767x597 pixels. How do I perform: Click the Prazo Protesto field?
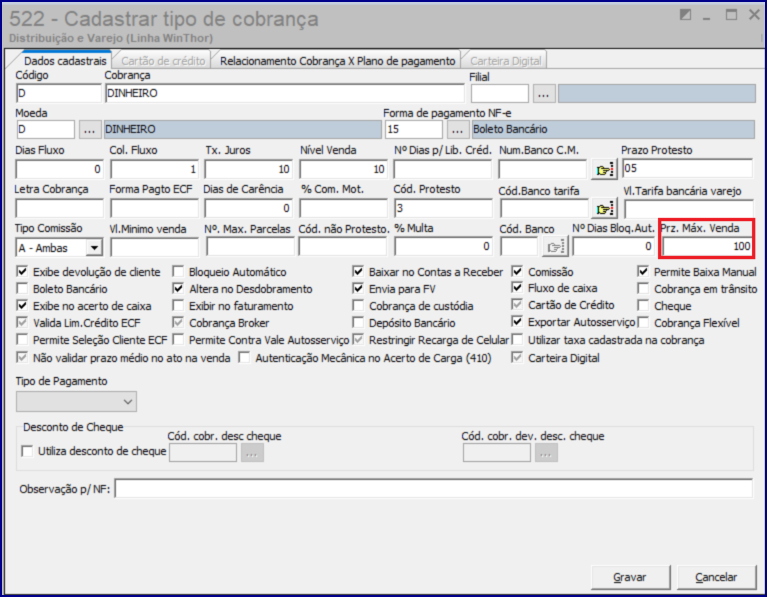click(687, 168)
